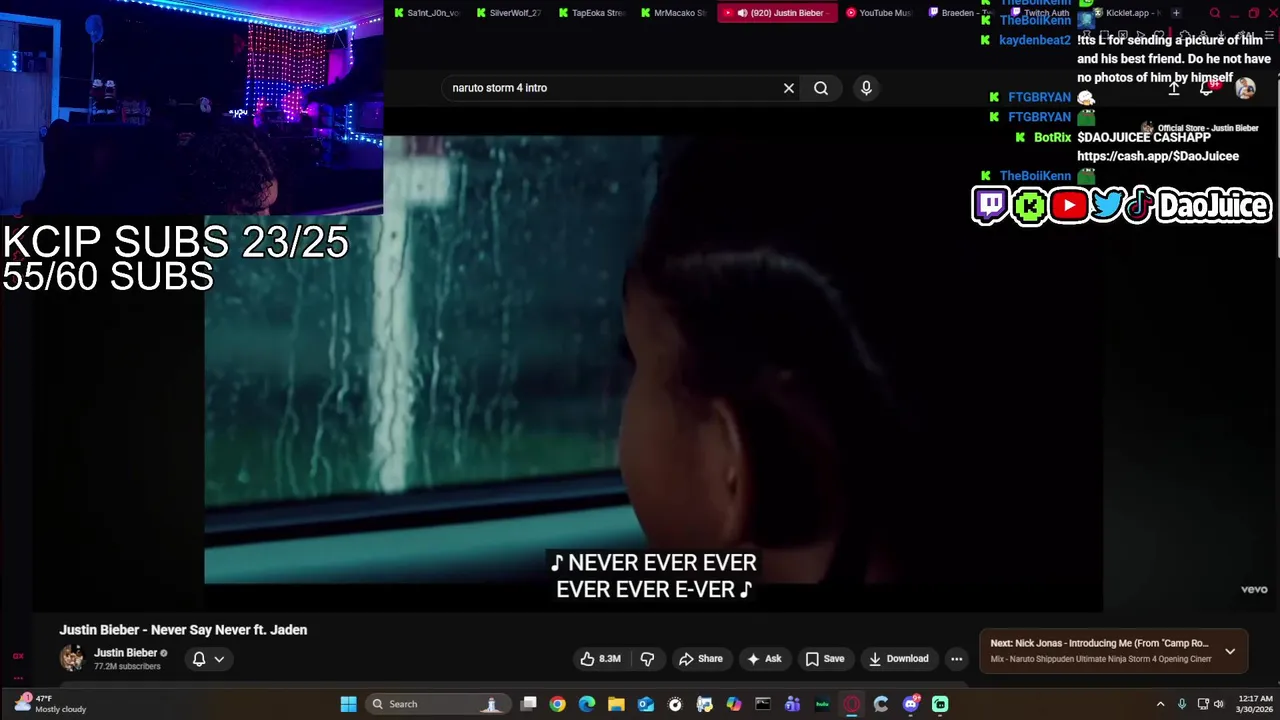This screenshot has width=1280, height=720.
Task: Open the Windows Start menu
Action: [x=348, y=704]
